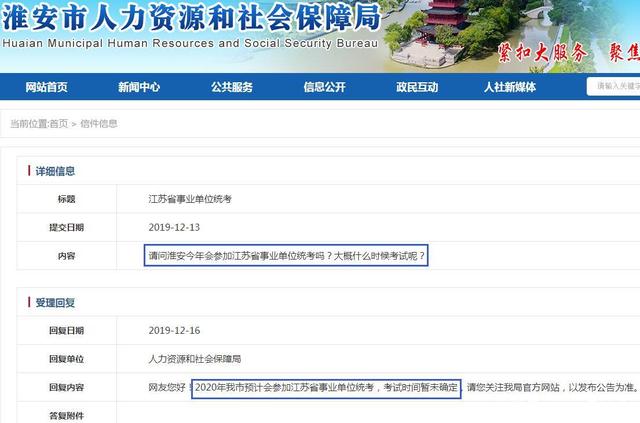Click the question text 请问淮安今年会参加江苏省事业单位统考吗
The width and height of the screenshot is (640, 423).
coord(236,256)
